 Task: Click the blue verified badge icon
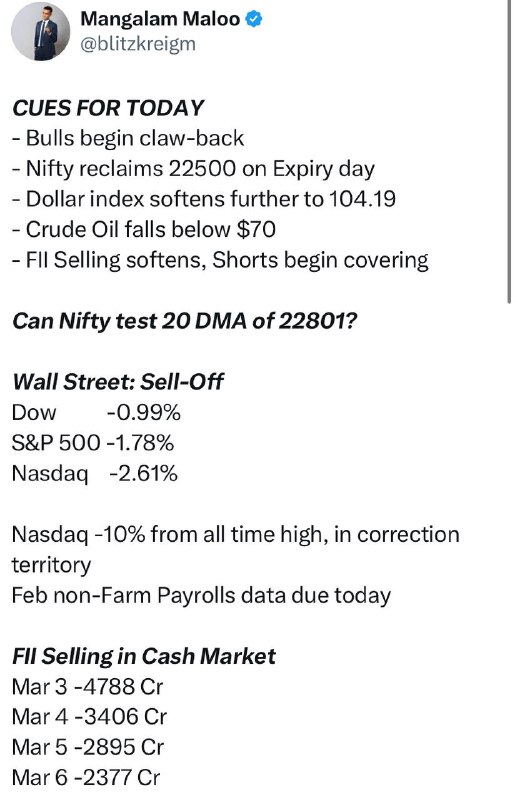tap(254, 19)
